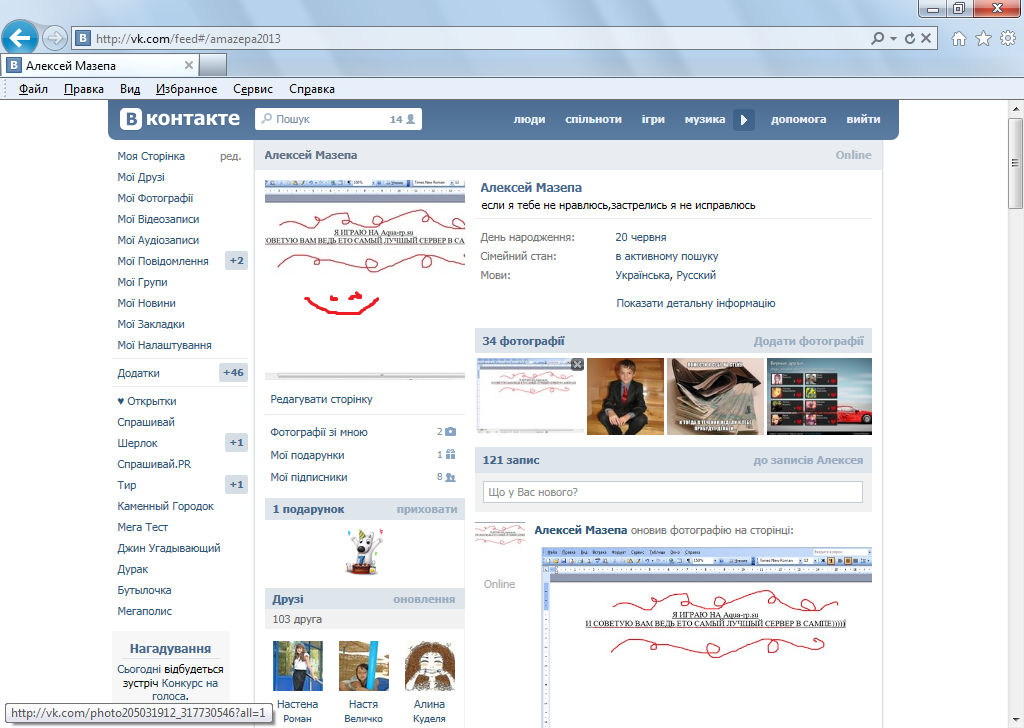Open Мої Фотографії in sidebar

155,198
